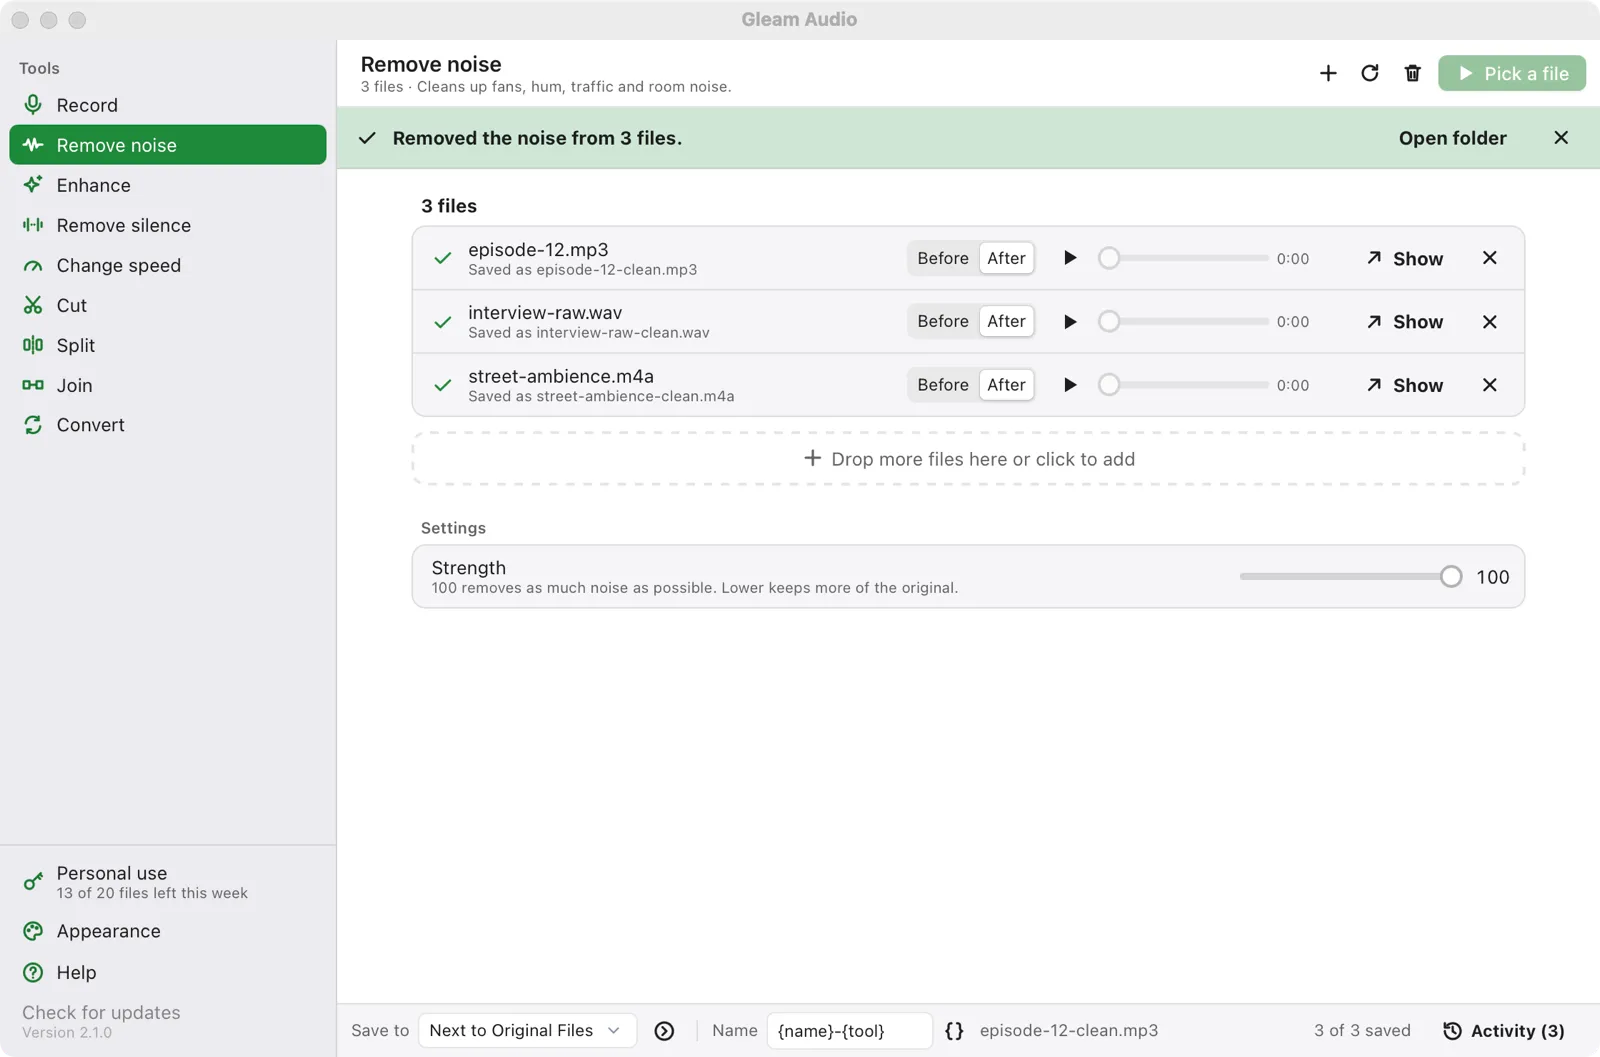Click the key icon for Personal use

pos(33,881)
